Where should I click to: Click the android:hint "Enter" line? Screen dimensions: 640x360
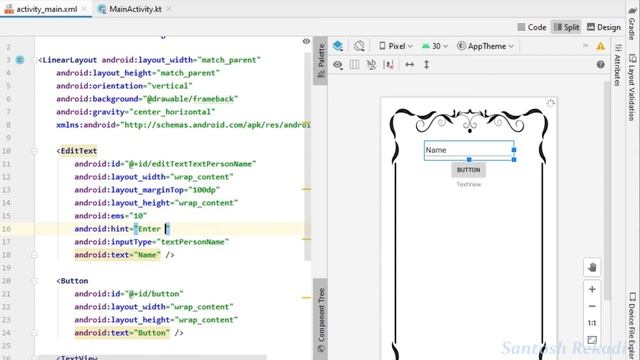click(122, 229)
